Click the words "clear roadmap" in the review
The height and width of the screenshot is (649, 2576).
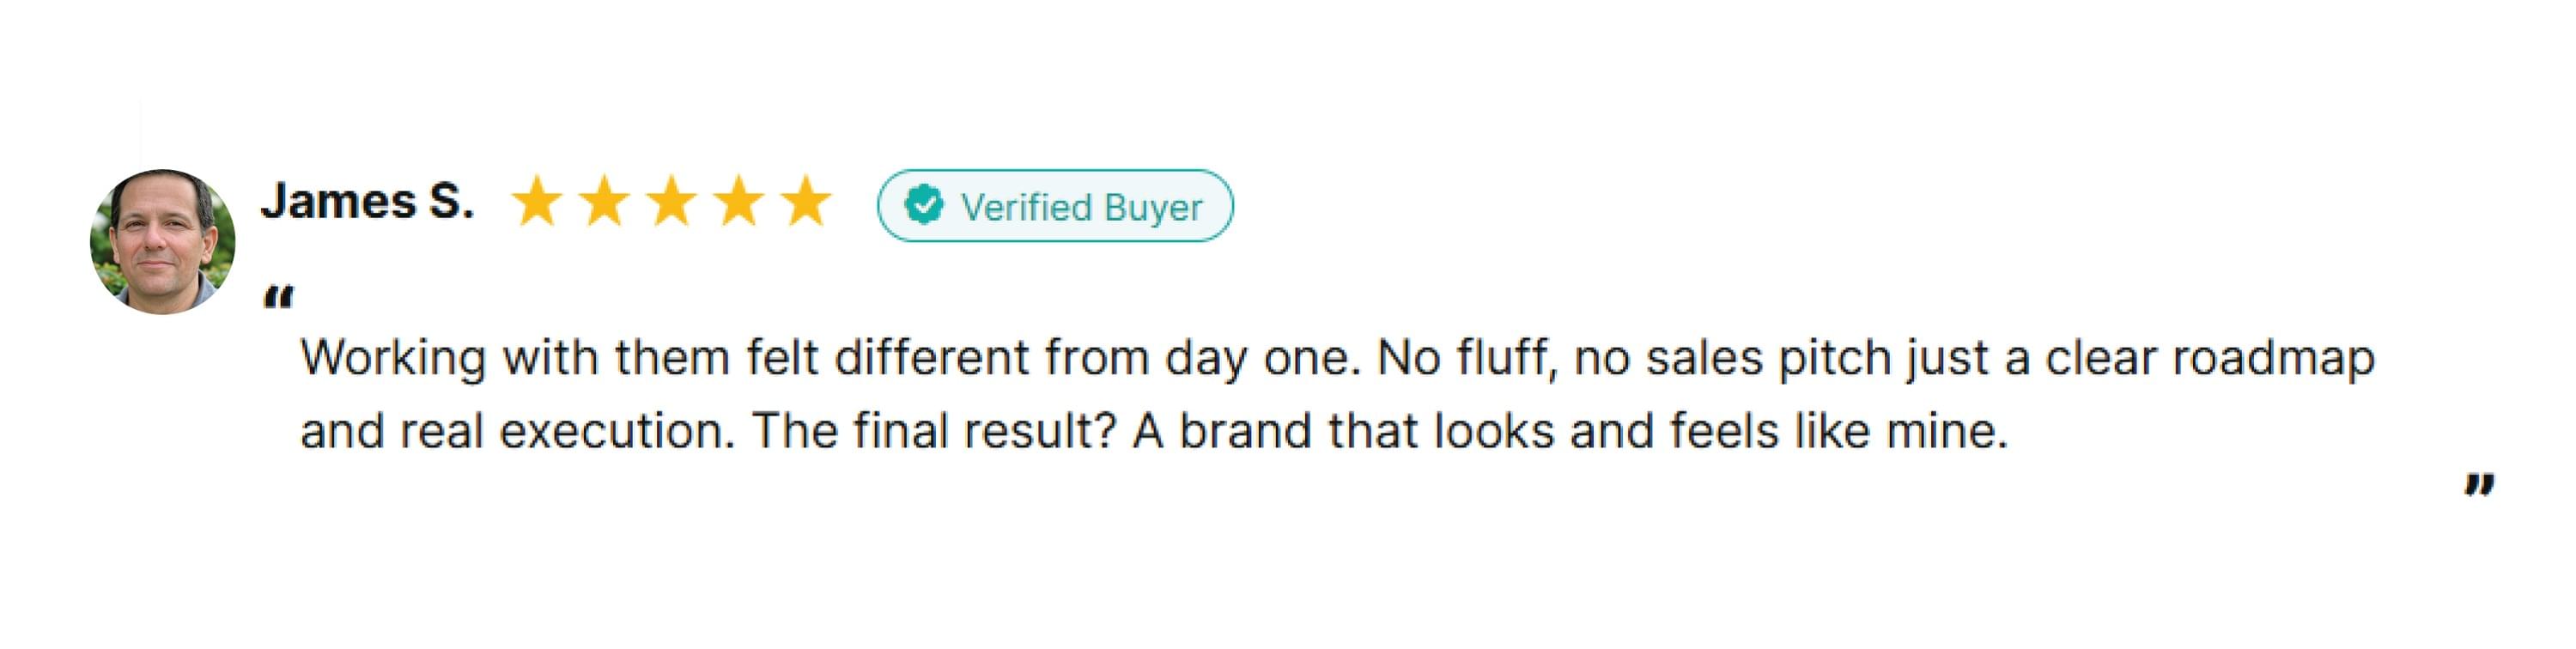click(2209, 358)
